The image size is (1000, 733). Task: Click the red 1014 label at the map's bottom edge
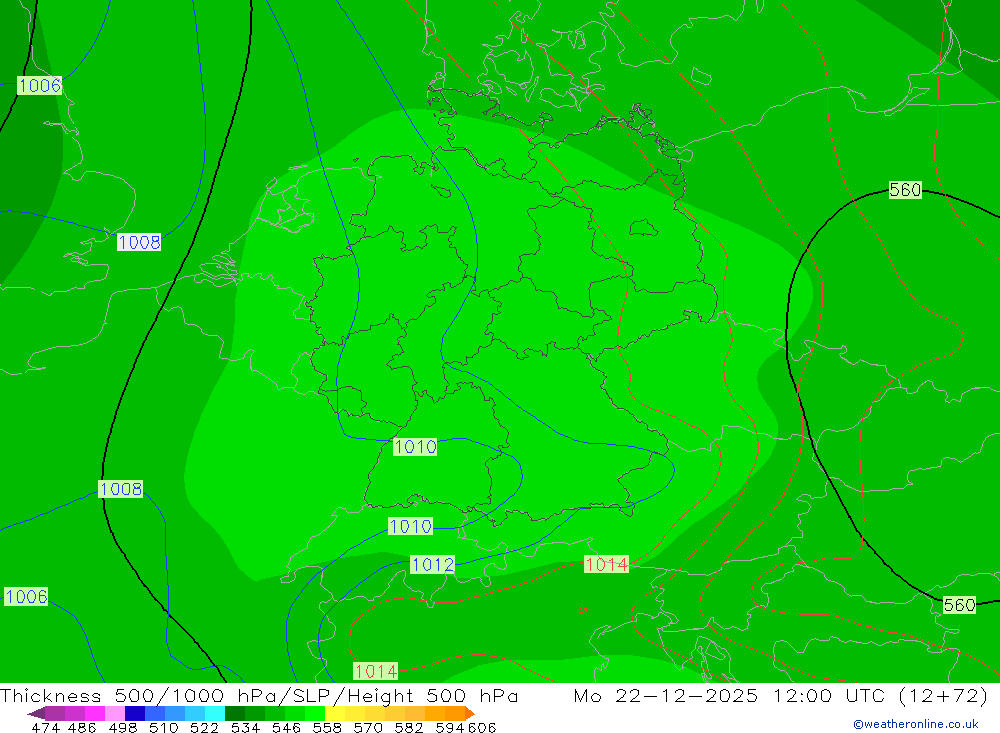tap(376, 671)
